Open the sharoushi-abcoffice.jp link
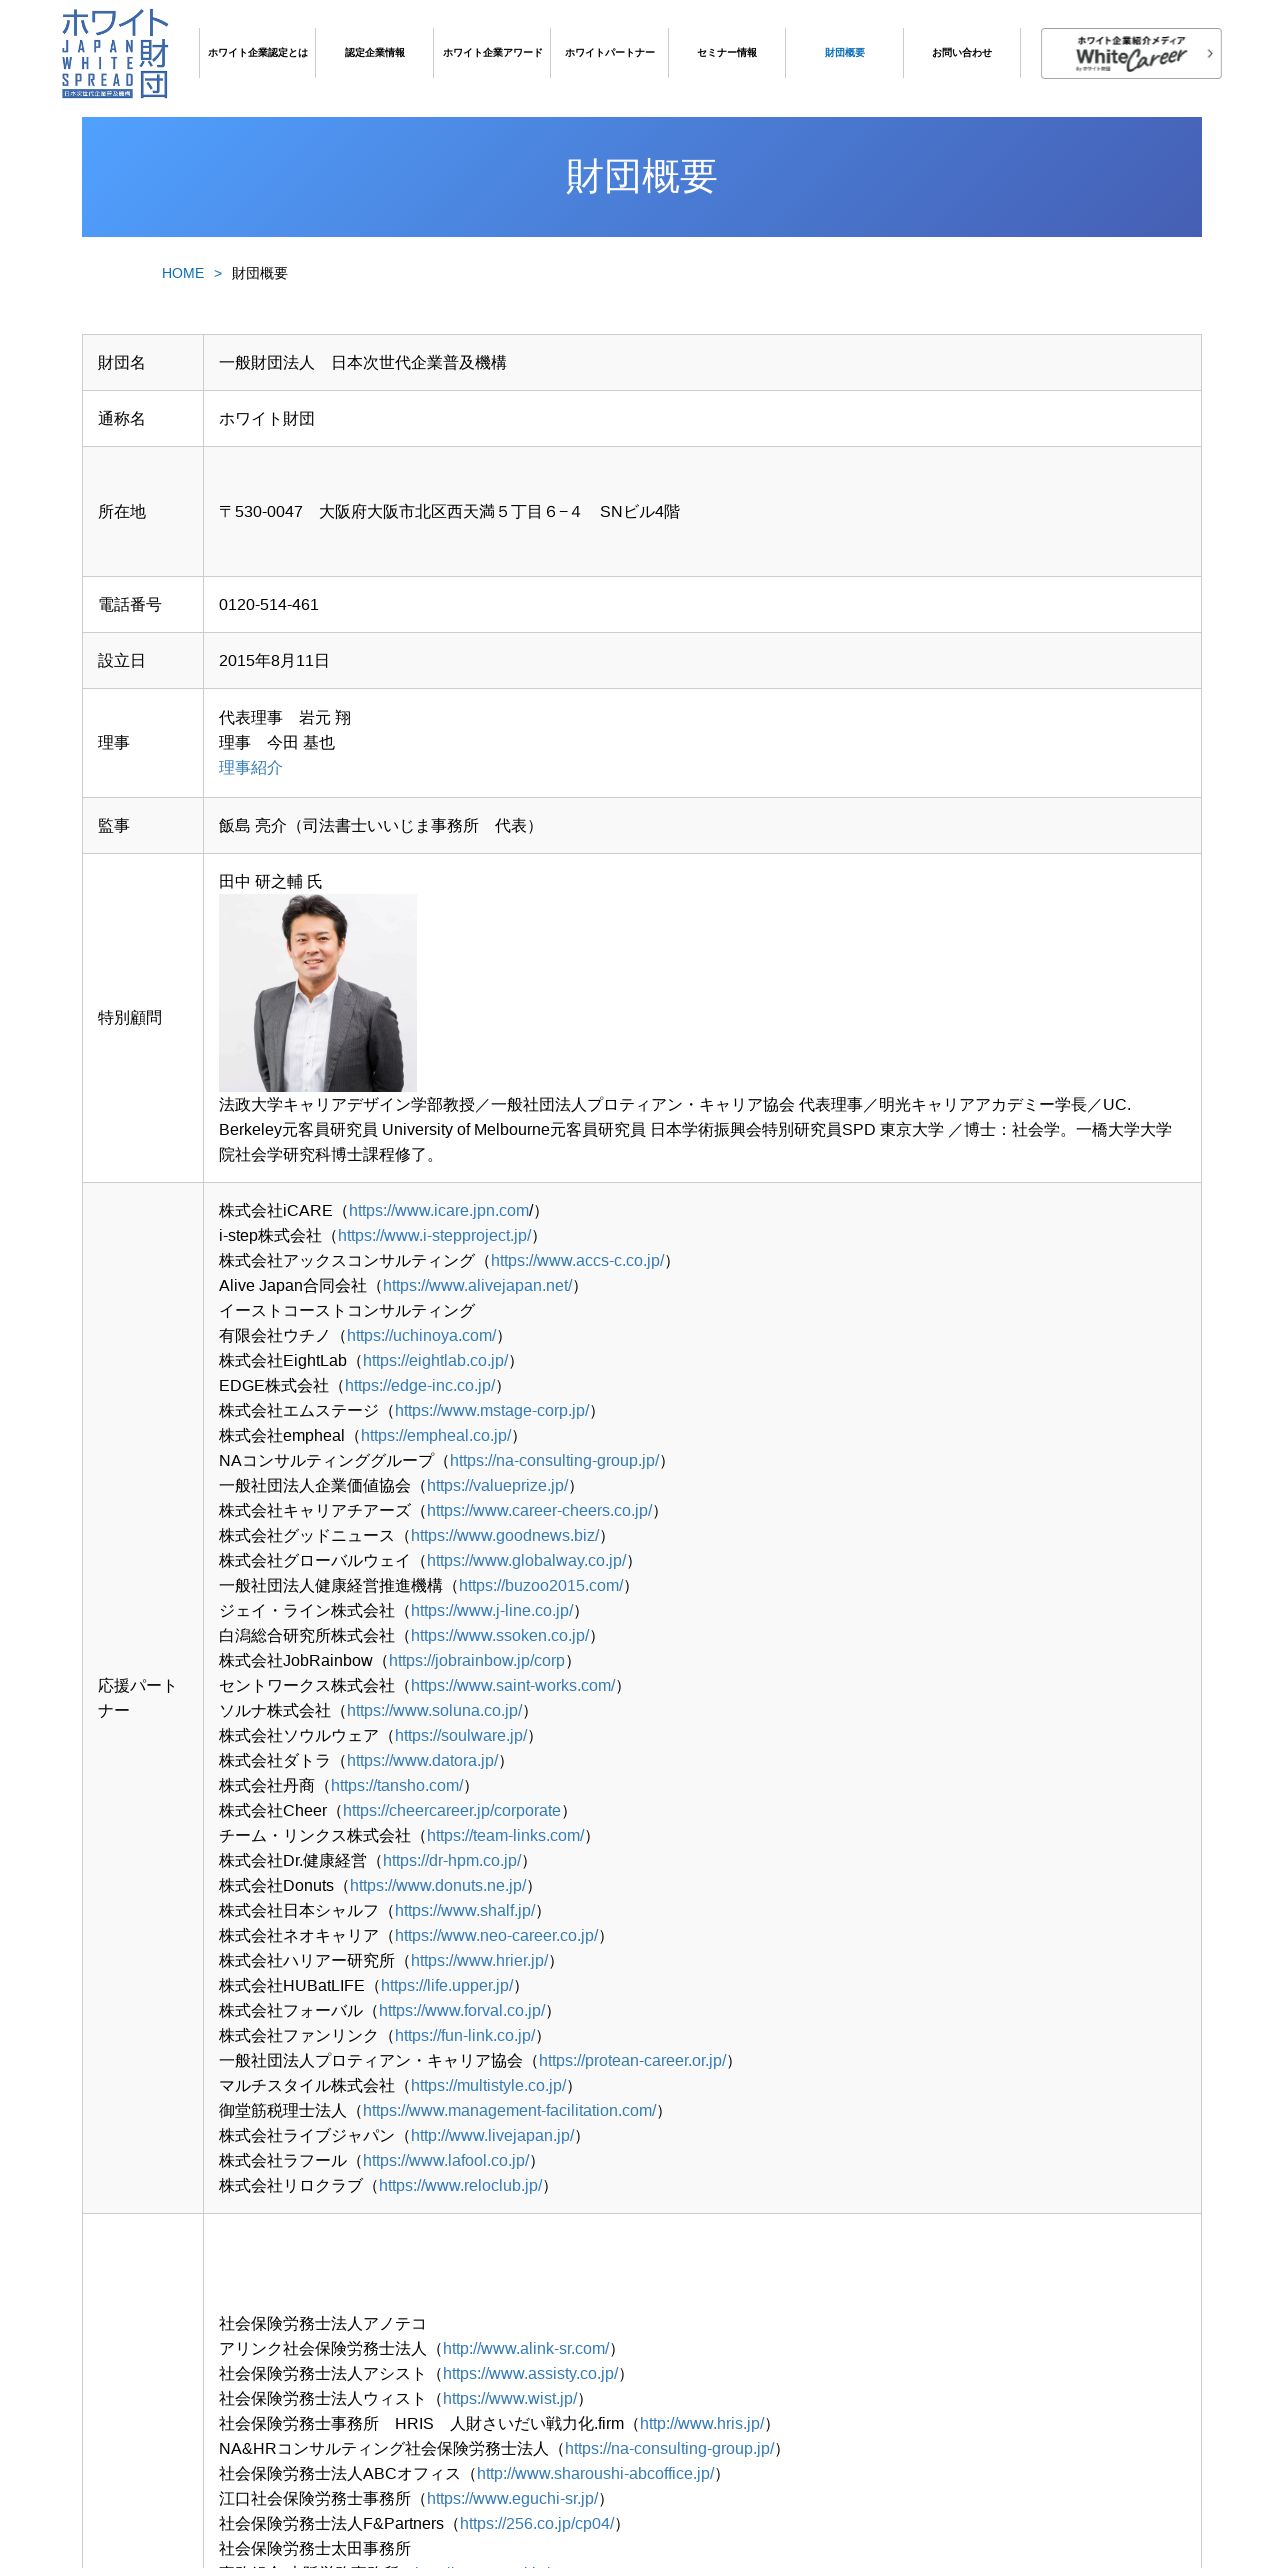This screenshot has width=1284, height=2568. pos(596,2474)
